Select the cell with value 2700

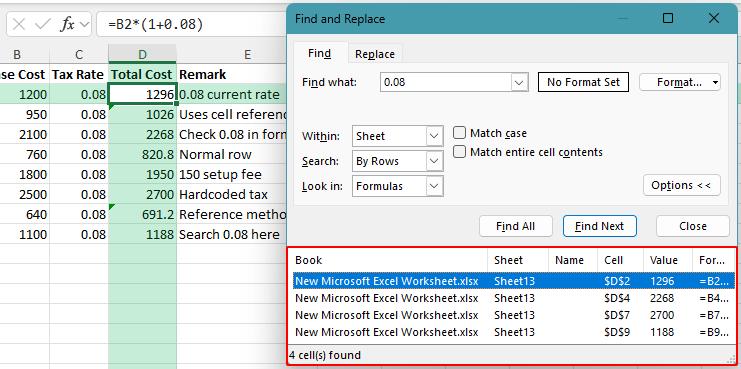[x=142, y=195]
